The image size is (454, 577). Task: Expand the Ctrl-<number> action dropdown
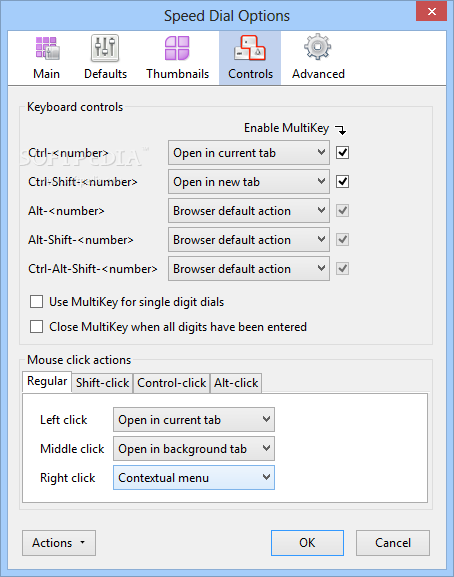[249, 152]
